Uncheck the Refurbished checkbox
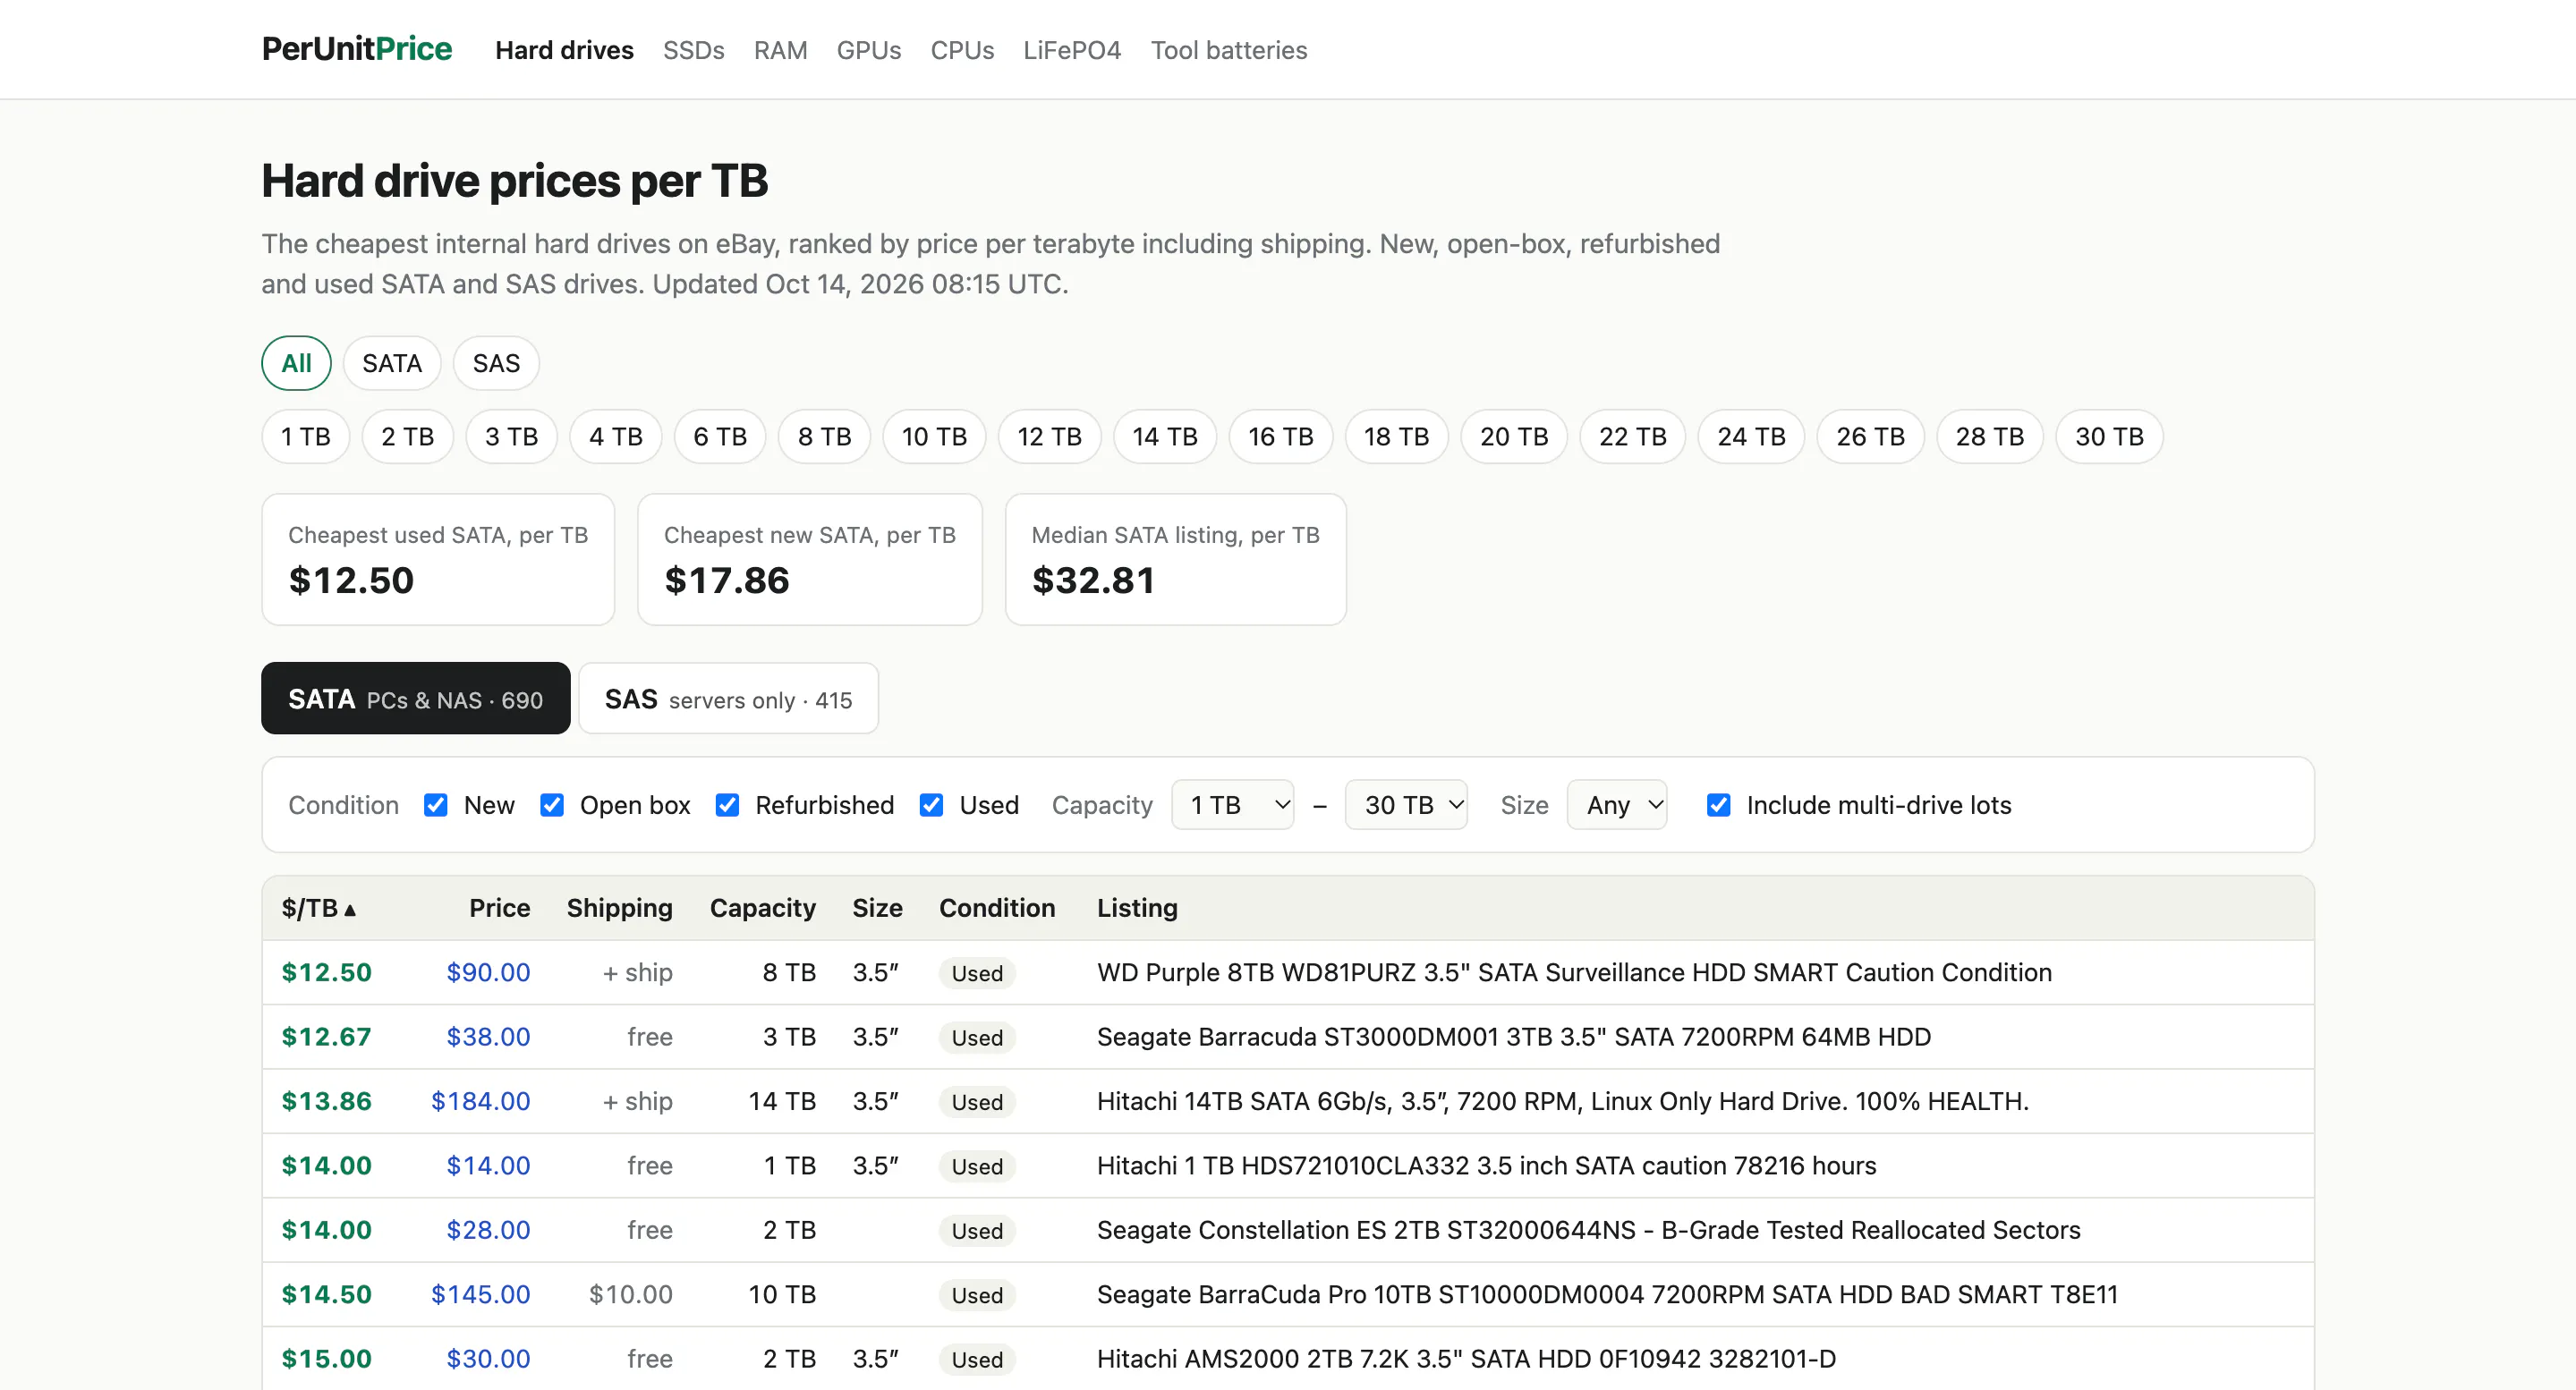Image resolution: width=2576 pixels, height=1390 pixels. 727,805
